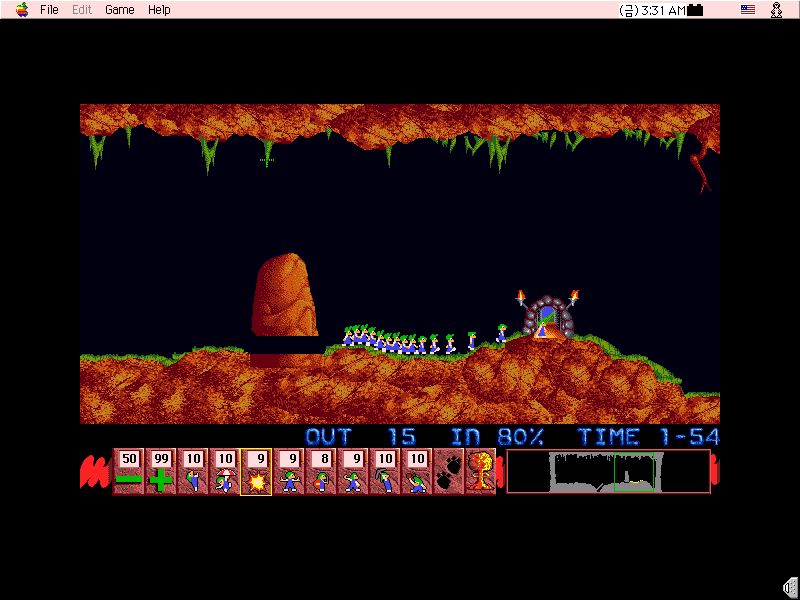Select the Blocker skill
800x600 pixels.
pos(289,472)
